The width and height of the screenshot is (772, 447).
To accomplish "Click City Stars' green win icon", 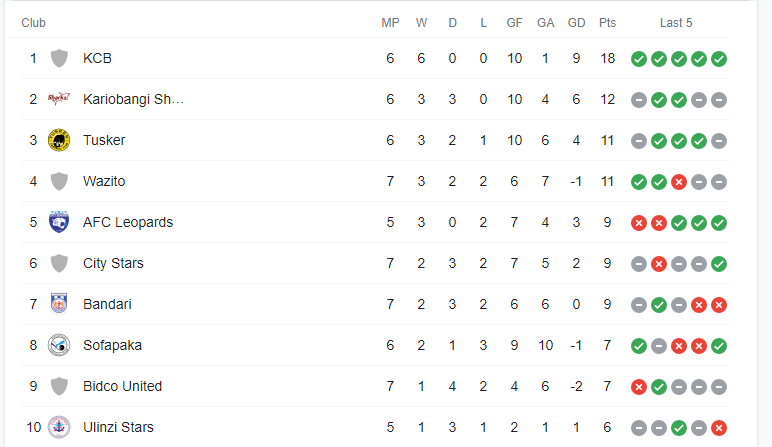I will tap(719, 264).
